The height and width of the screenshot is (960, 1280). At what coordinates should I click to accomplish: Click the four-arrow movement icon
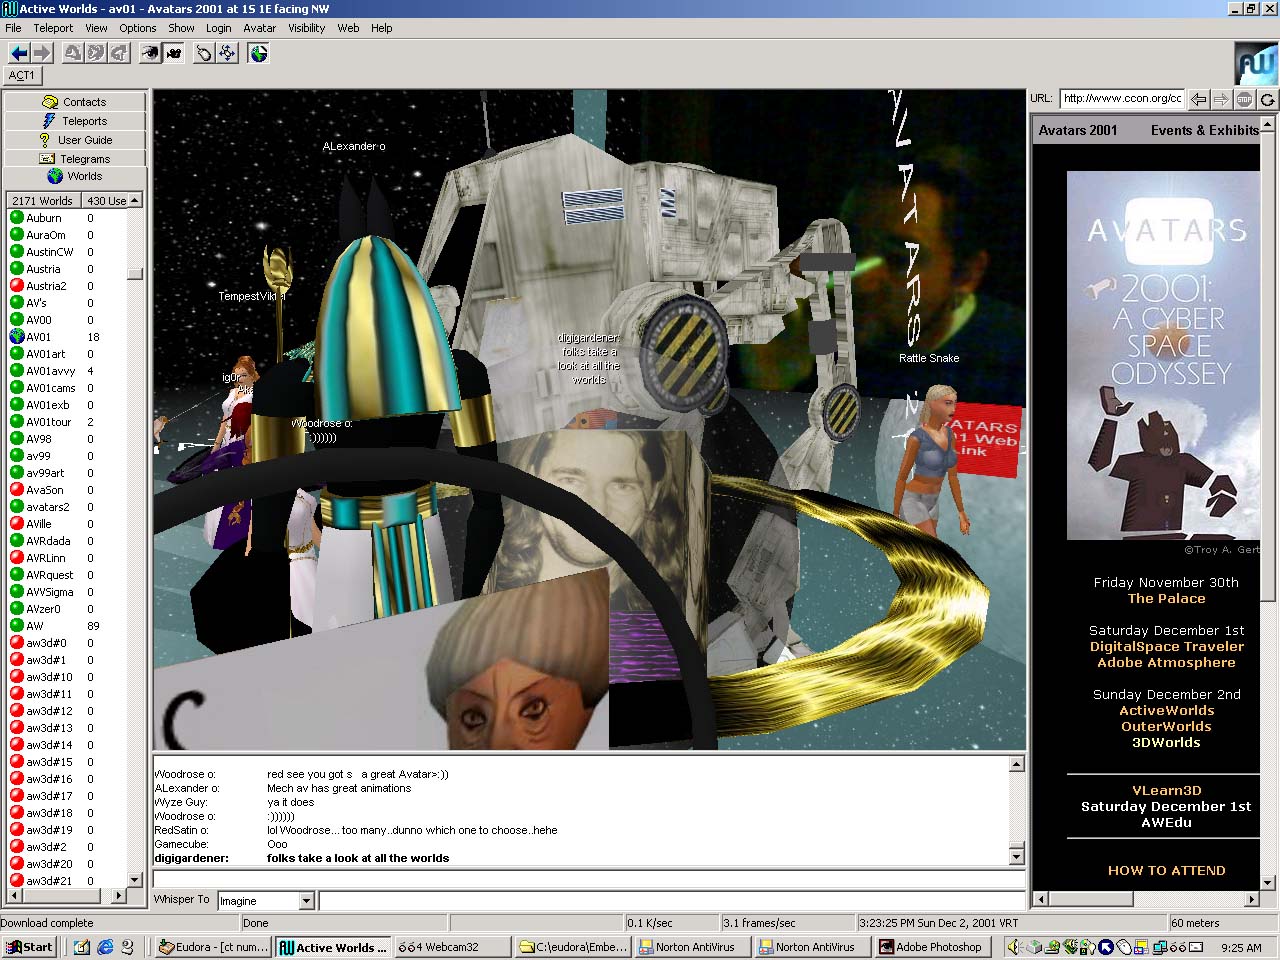(x=228, y=53)
